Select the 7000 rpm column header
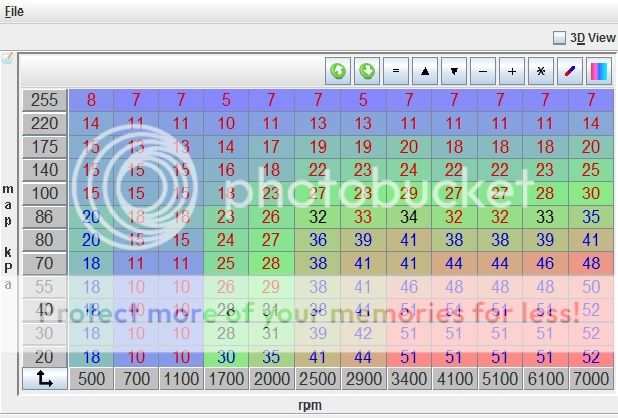Viewport: 618px width, 418px height. 590,380
